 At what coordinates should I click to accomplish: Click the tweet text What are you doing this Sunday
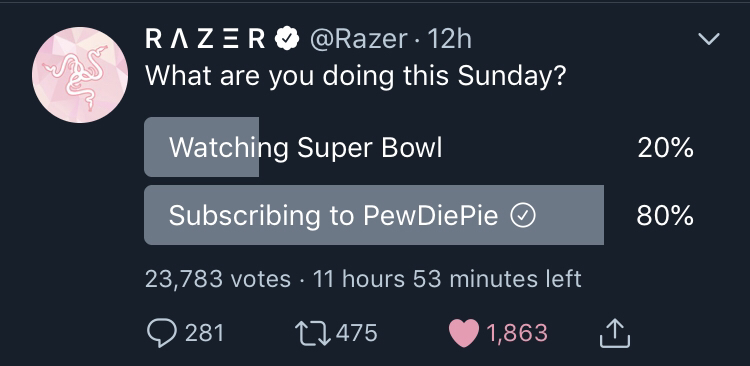pyautogui.click(x=355, y=77)
